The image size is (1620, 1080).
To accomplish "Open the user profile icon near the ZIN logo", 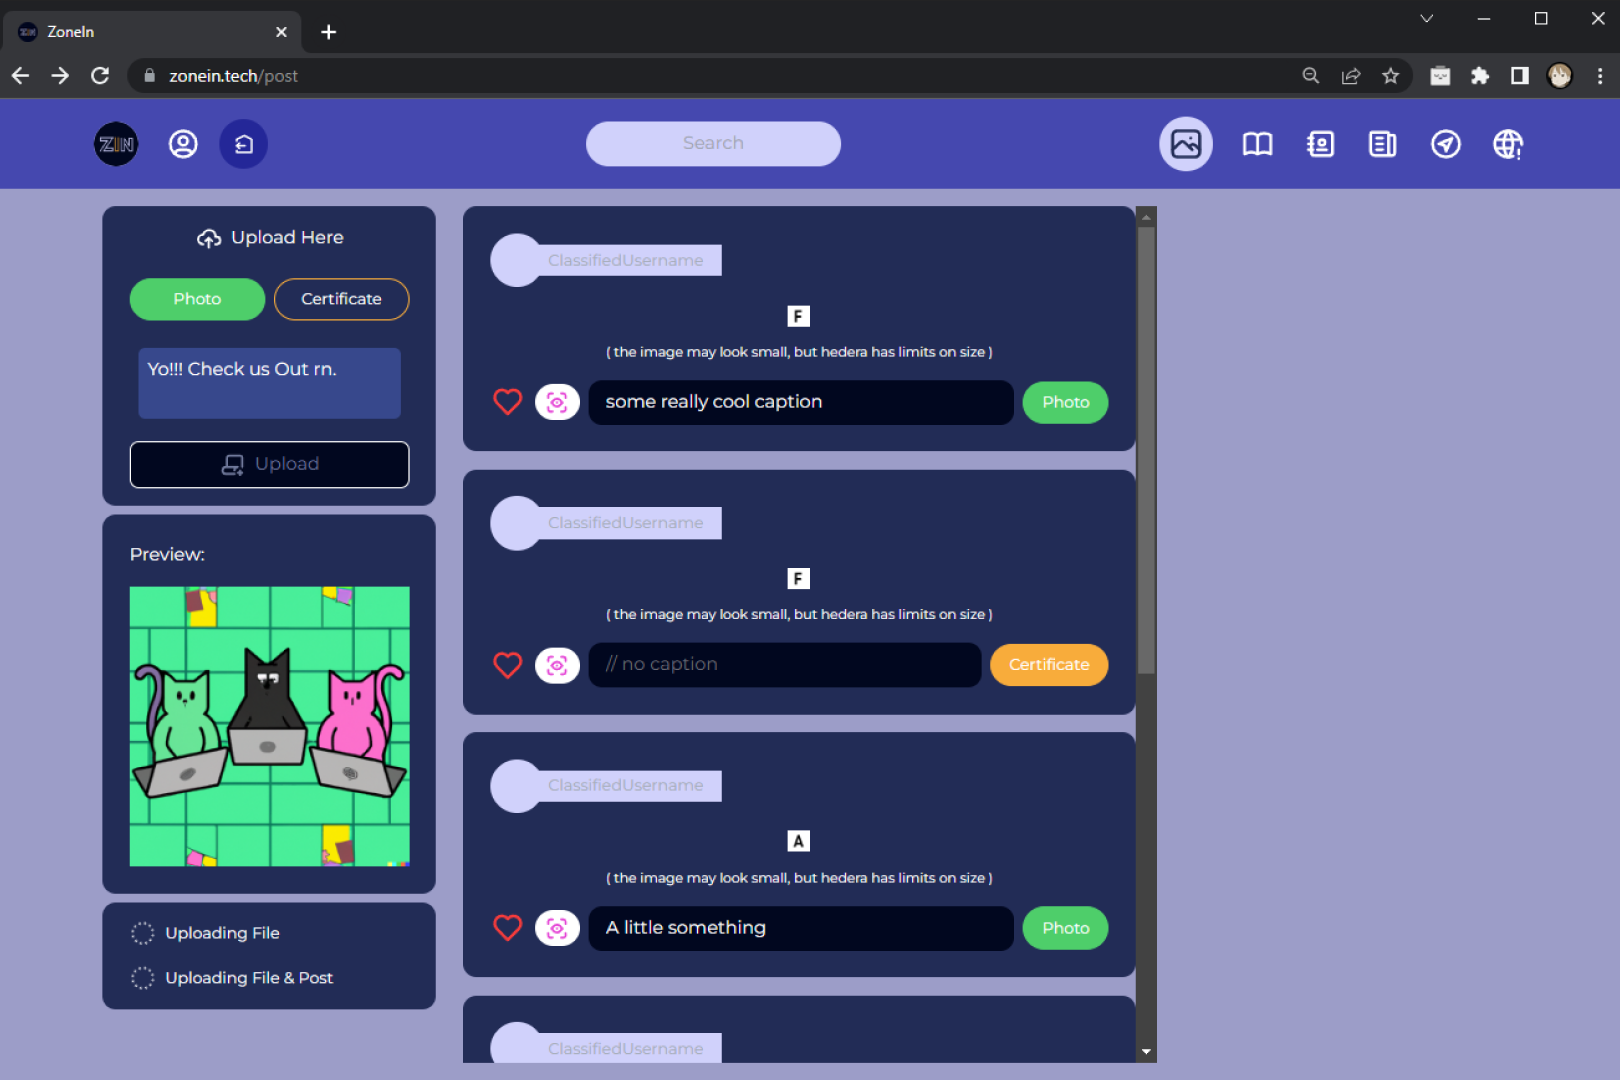I will click(x=182, y=143).
